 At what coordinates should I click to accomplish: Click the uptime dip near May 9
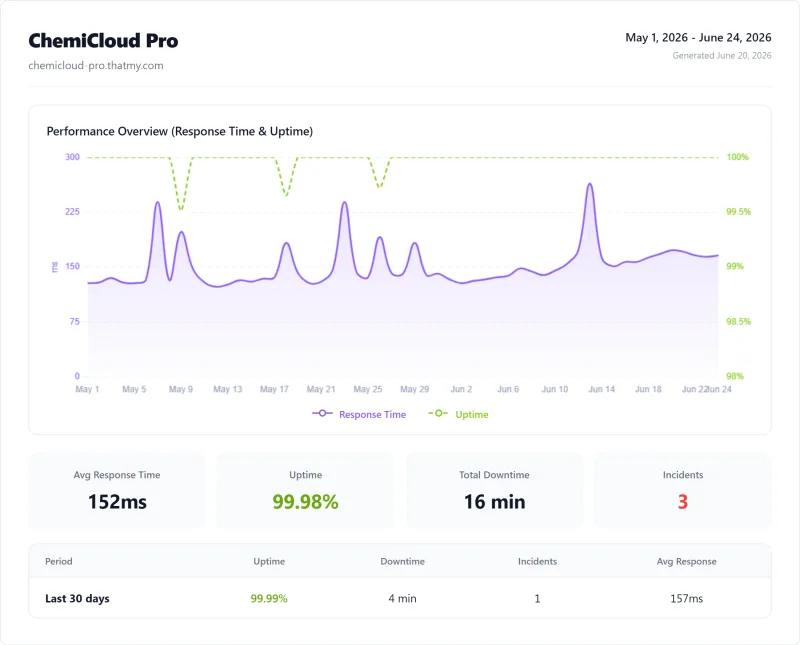(x=181, y=209)
